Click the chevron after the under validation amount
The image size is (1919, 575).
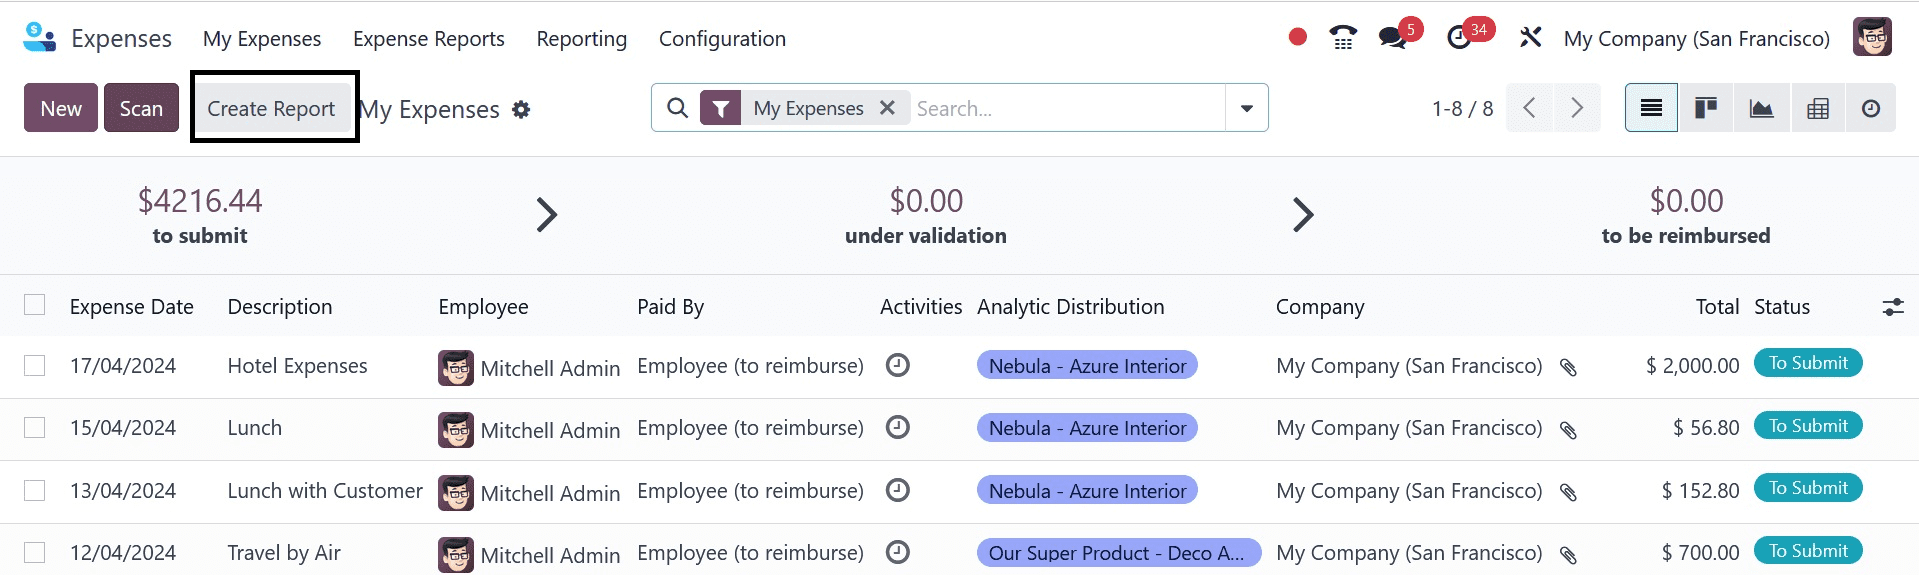(x=1302, y=214)
